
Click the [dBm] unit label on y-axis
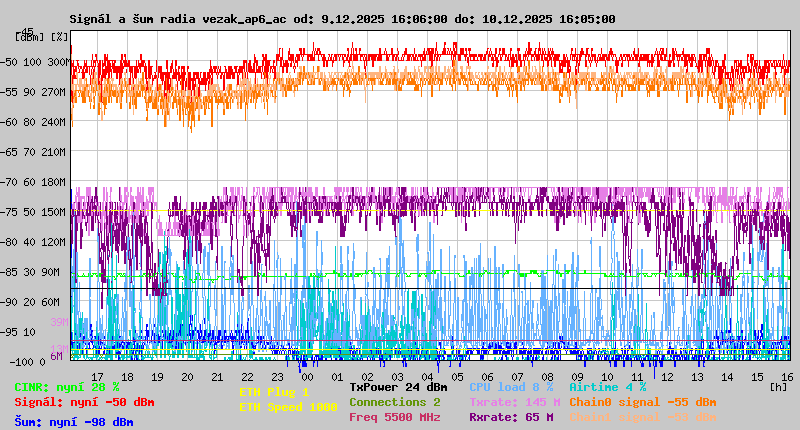[30, 36]
